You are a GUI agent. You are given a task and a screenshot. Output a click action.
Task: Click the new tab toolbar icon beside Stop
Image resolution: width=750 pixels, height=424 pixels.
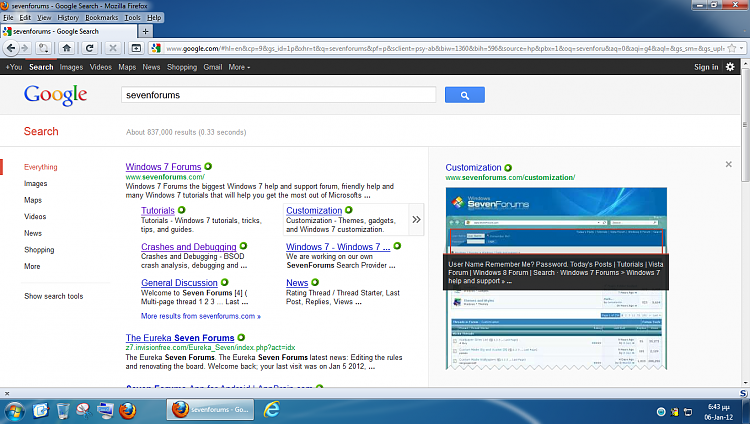136,48
